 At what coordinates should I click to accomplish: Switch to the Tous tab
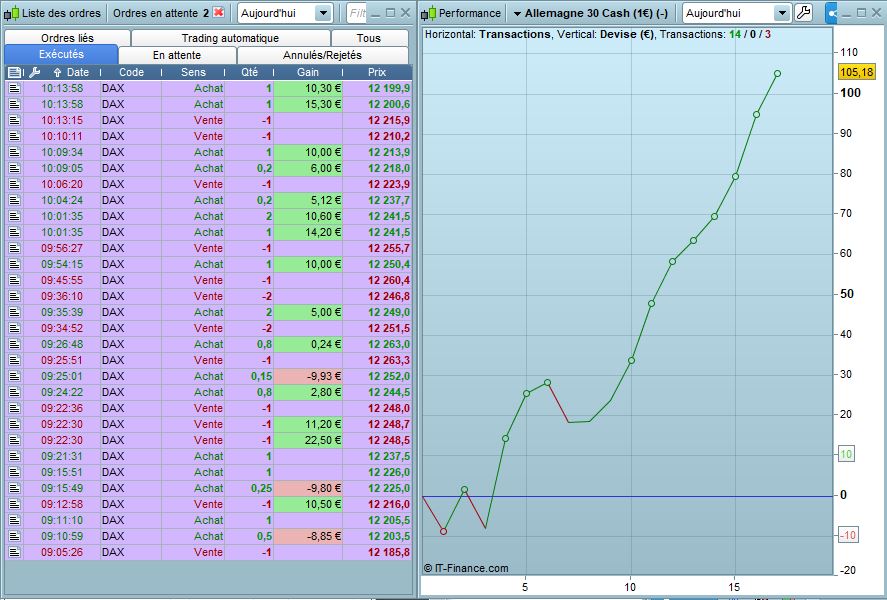point(369,38)
